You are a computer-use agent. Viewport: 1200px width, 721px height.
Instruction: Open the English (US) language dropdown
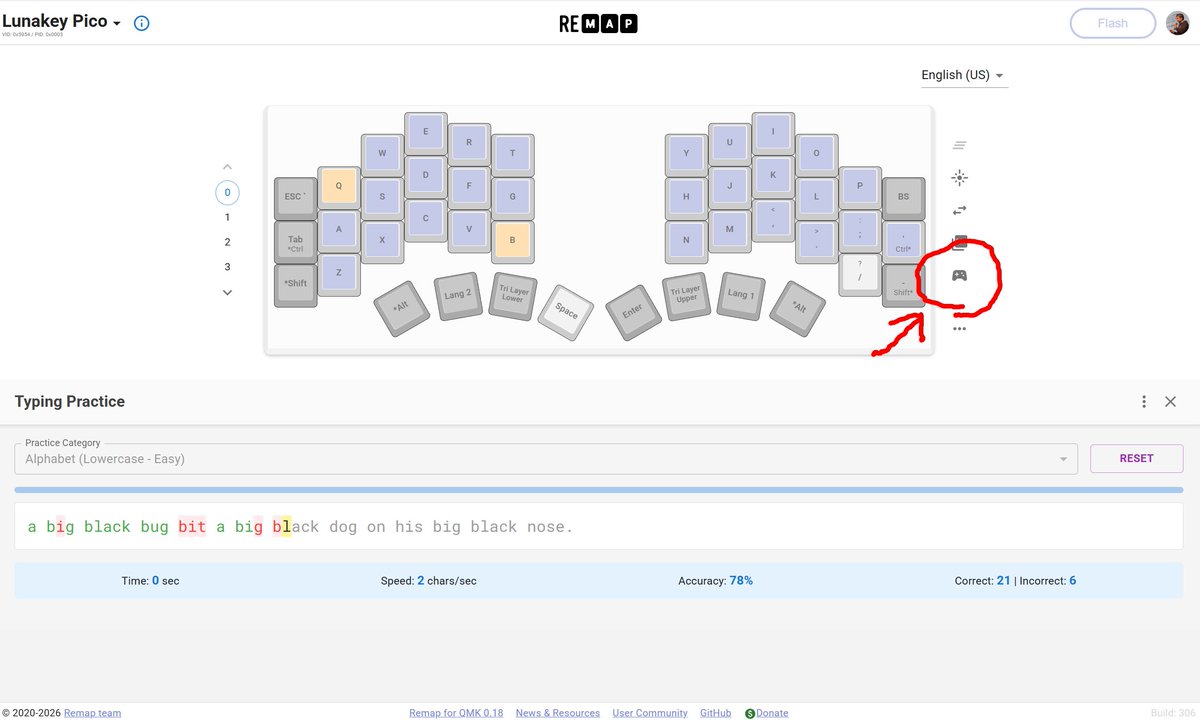tap(964, 75)
